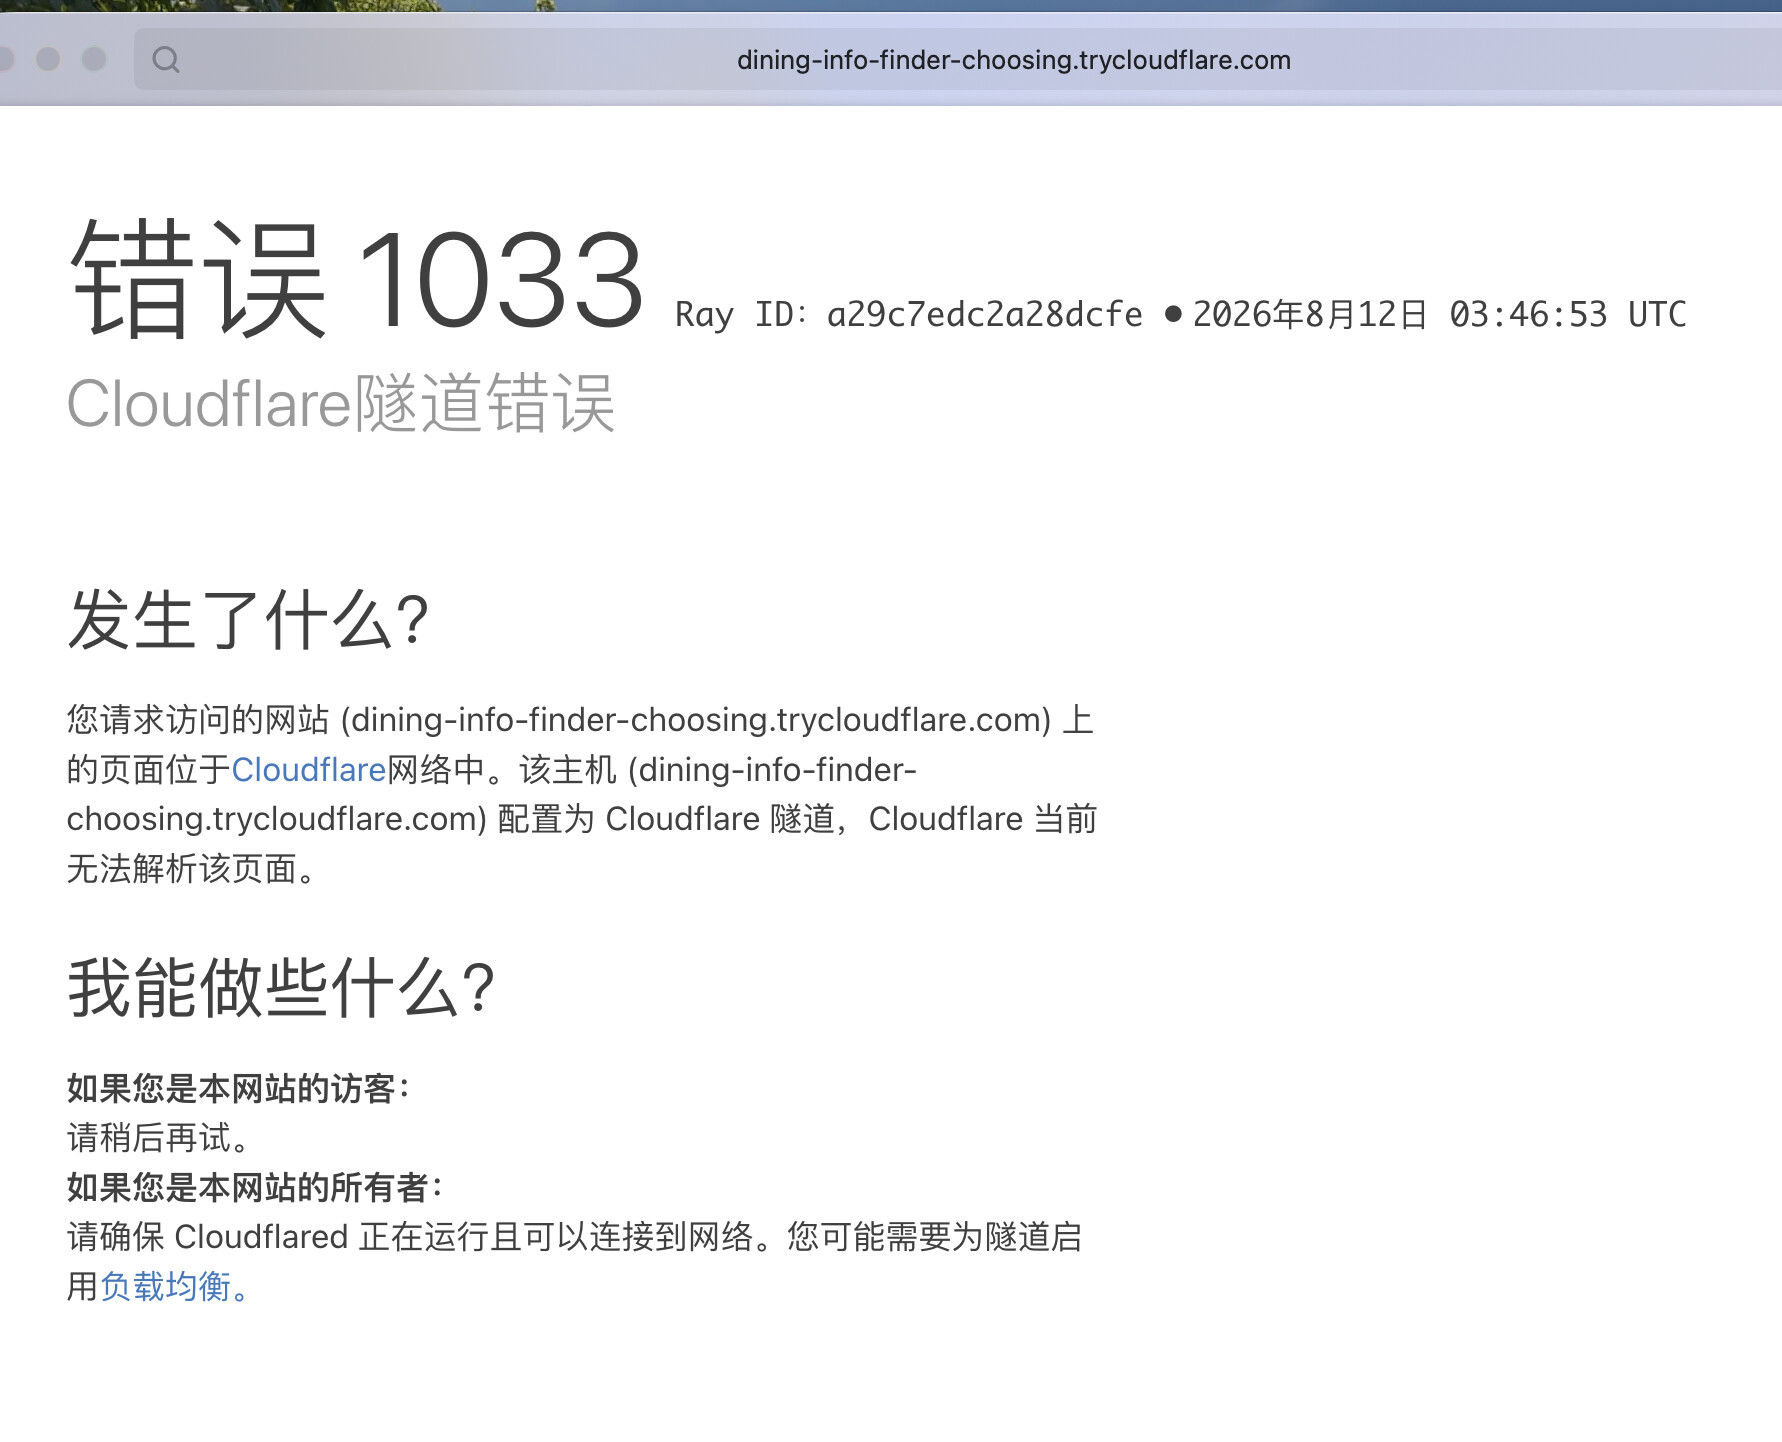Click the Cloudflare隧道错误 subtitle
Viewport: 1782px width, 1442px height.
point(341,404)
